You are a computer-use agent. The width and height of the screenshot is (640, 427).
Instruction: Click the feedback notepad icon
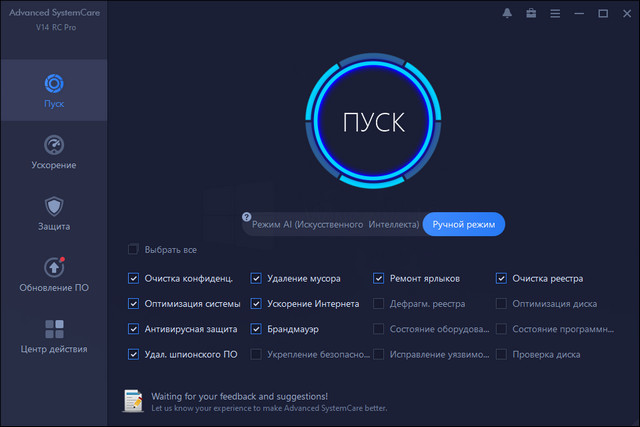coord(132,401)
